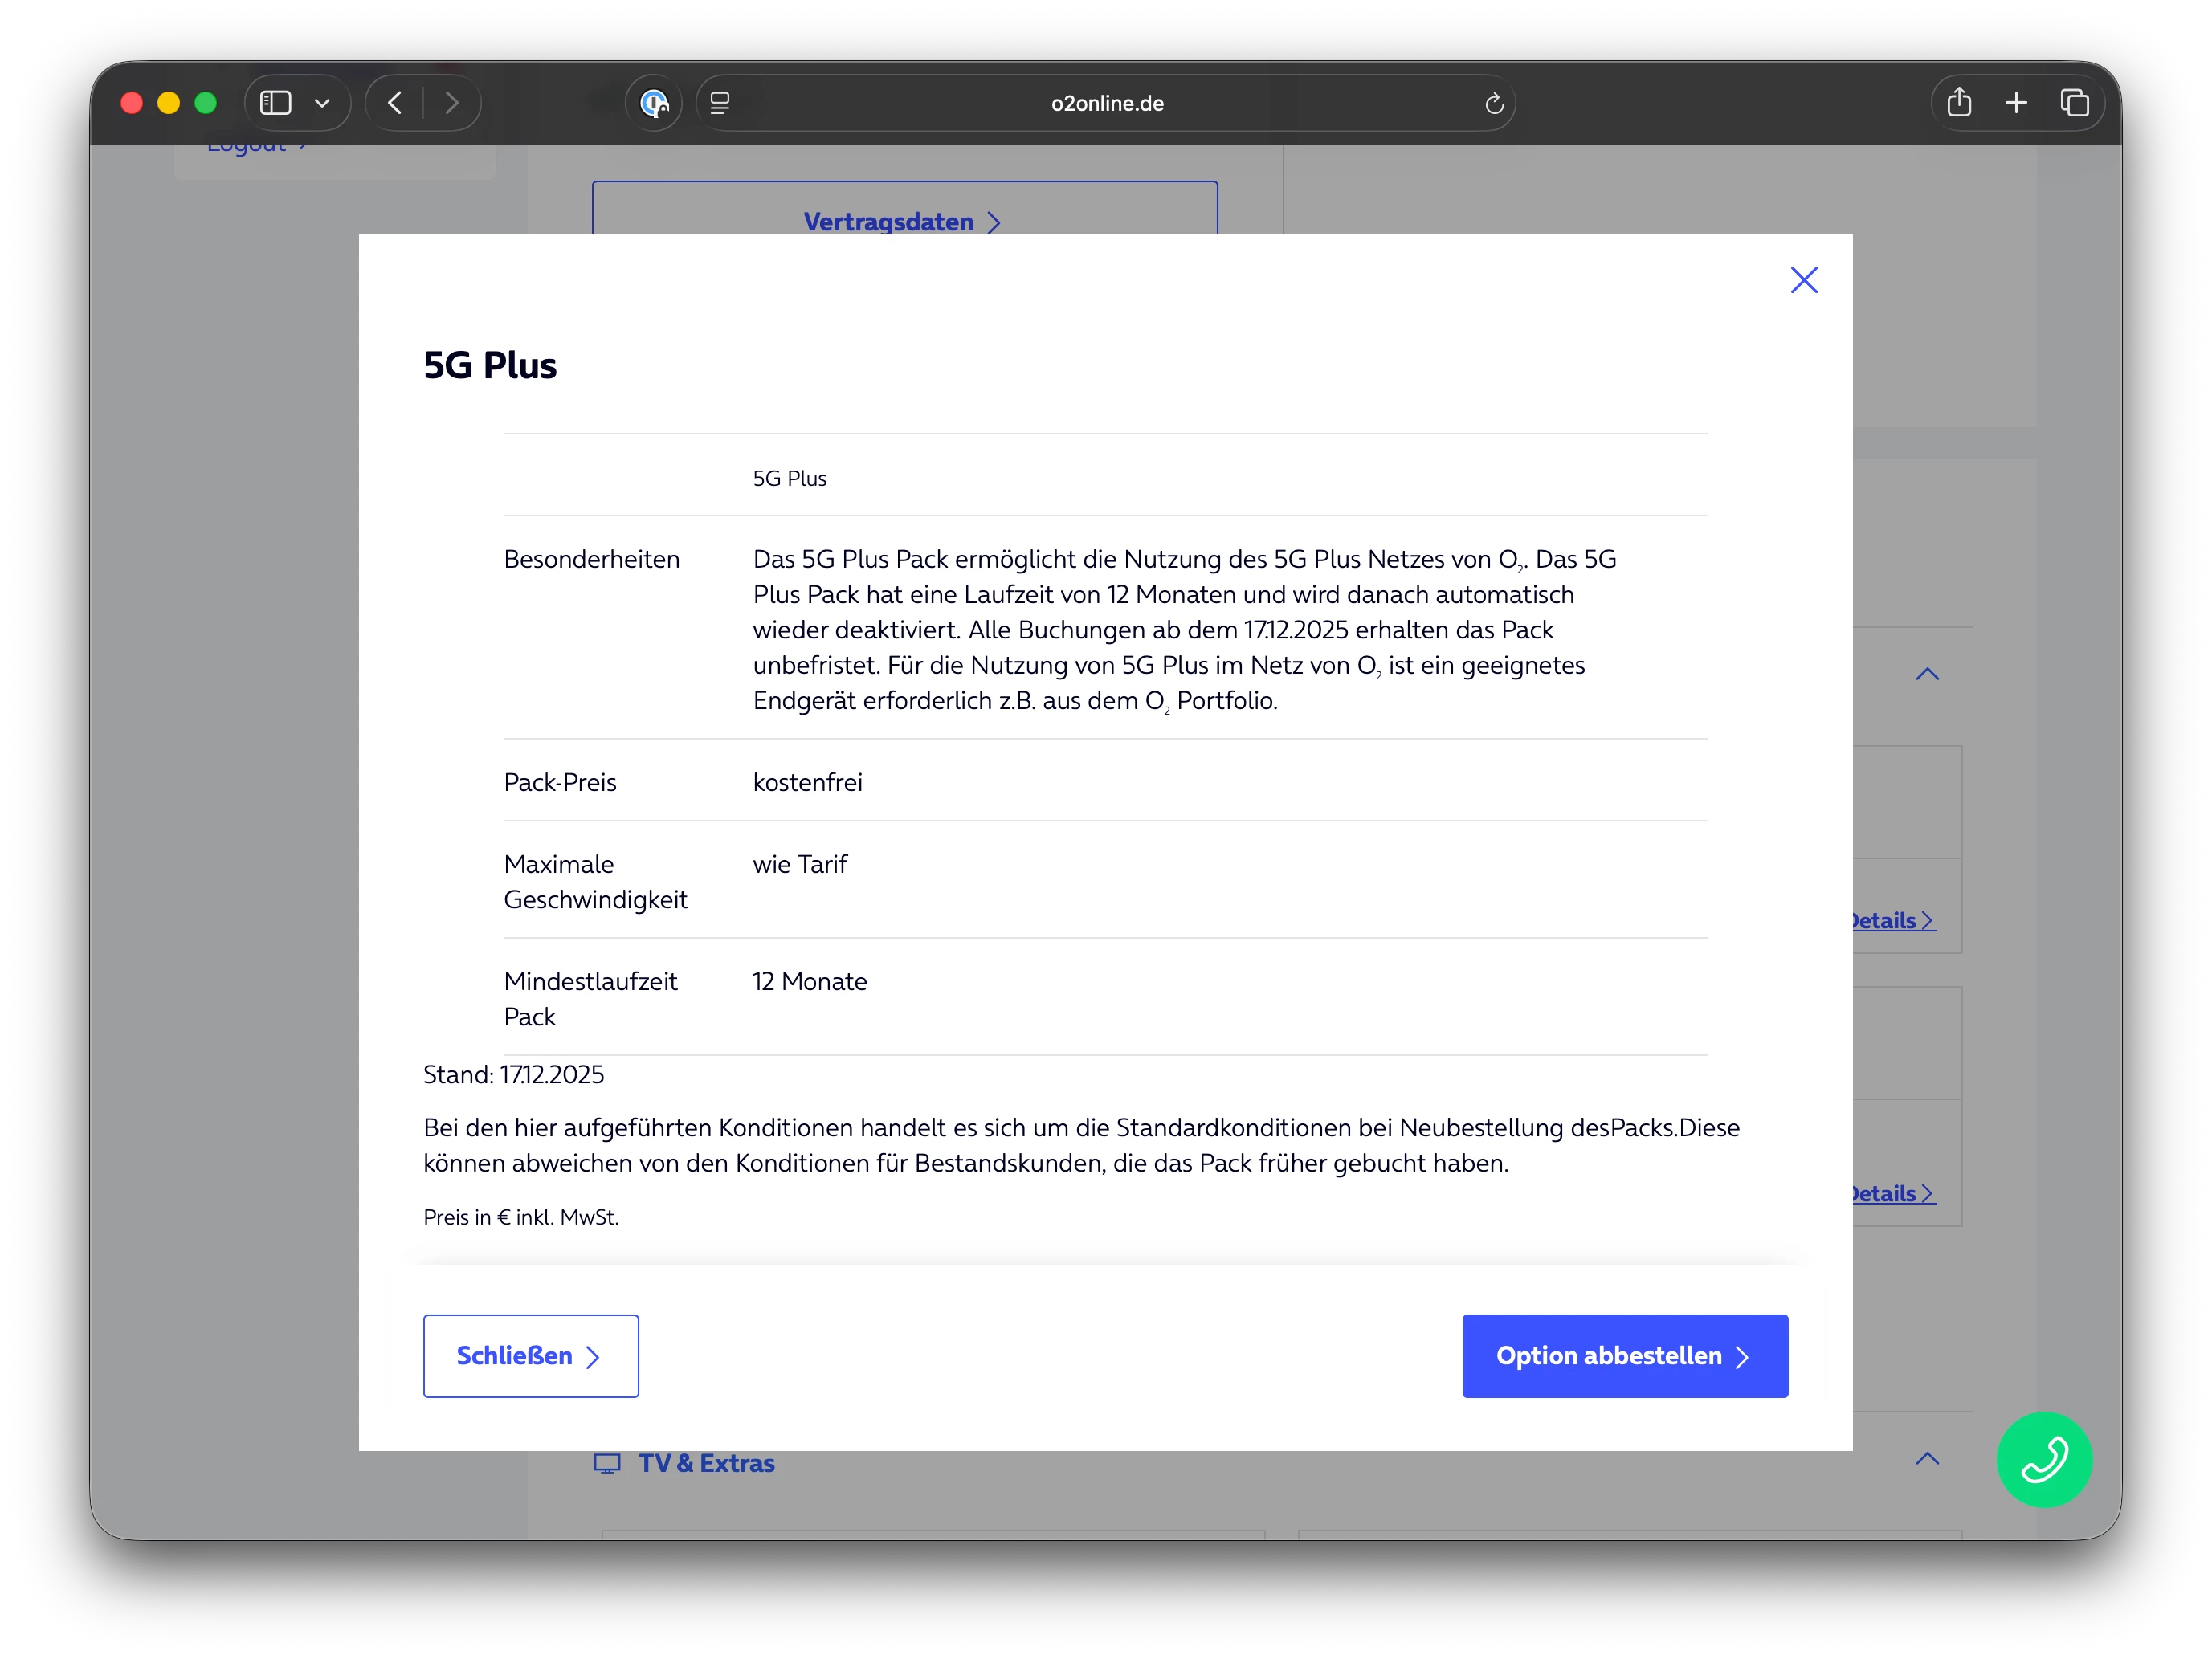Toggle Safari sidebar icon
Screen dimensions: 2212x1659
pos(276,103)
